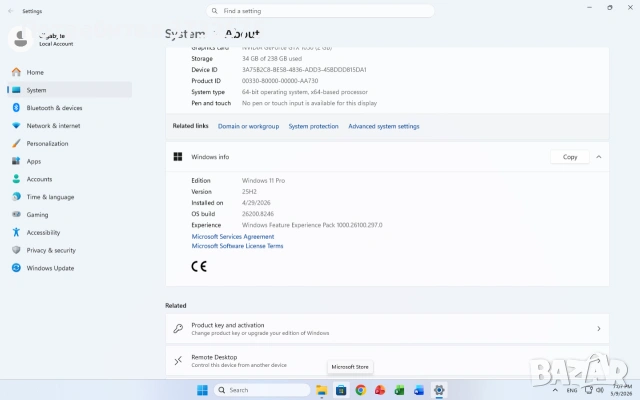The image size is (640, 400).
Task: Click the ENG language indicator
Action: tap(572, 390)
